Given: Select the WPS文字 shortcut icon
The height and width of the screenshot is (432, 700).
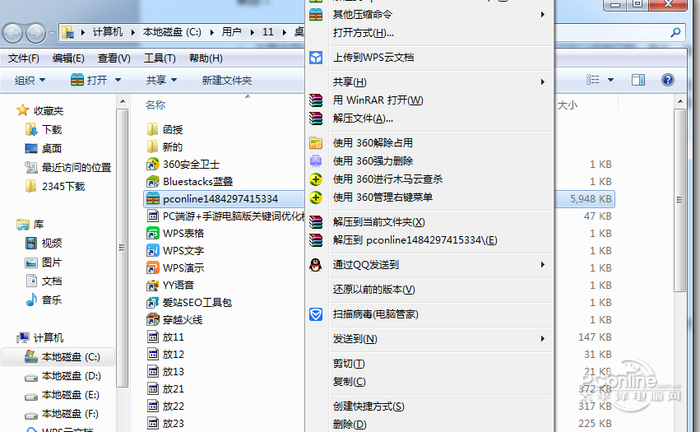Looking at the screenshot, I should (x=153, y=250).
